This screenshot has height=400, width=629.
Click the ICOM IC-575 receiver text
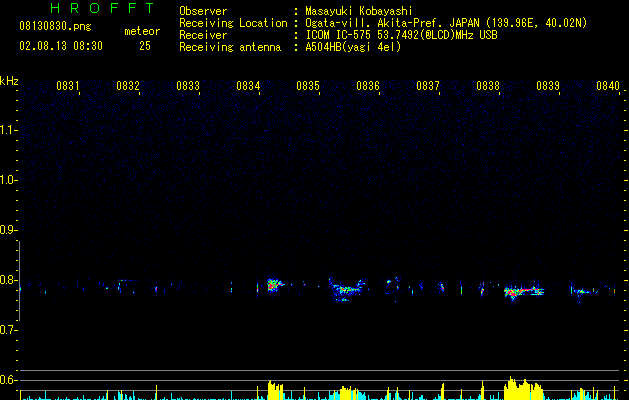[x=401, y=35]
